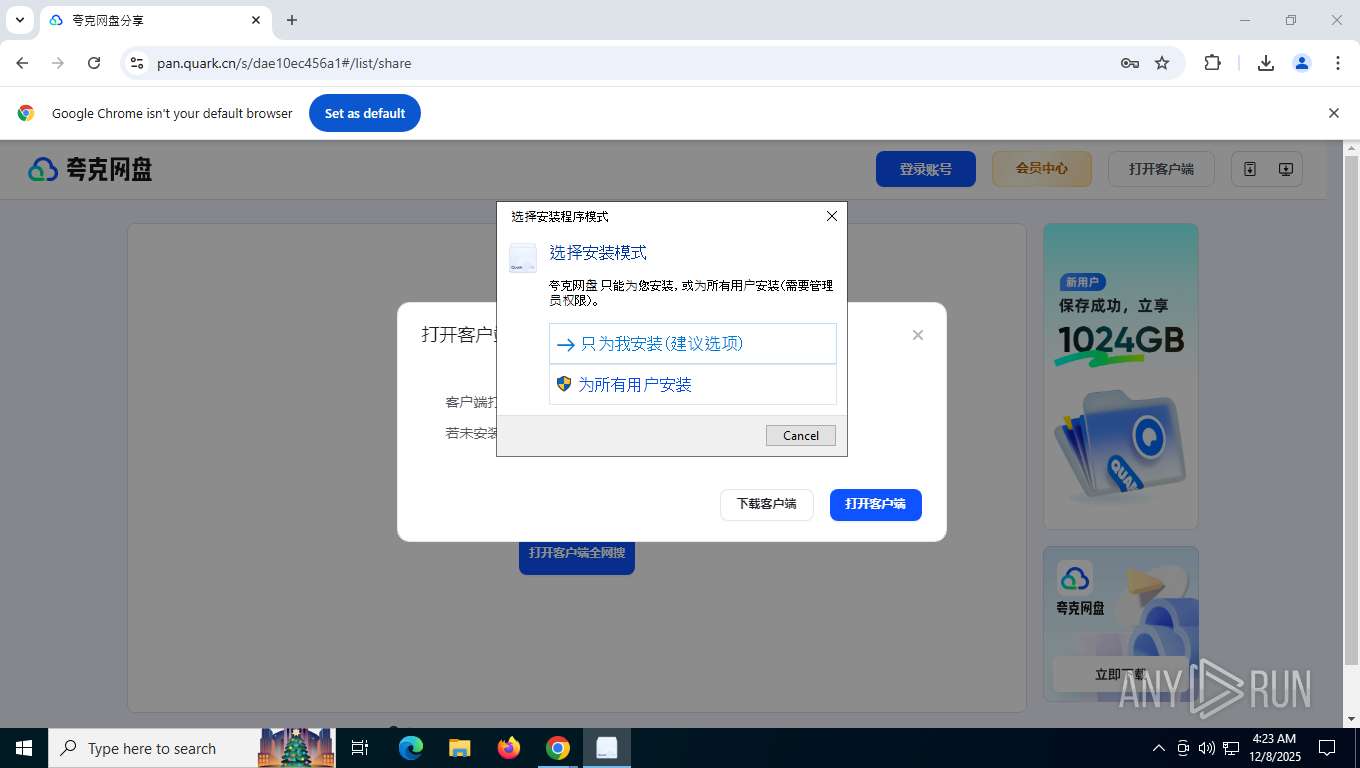Open the 1024GB new user promo banner
Viewport: 1360px width, 768px height.
pos(1120,376)
